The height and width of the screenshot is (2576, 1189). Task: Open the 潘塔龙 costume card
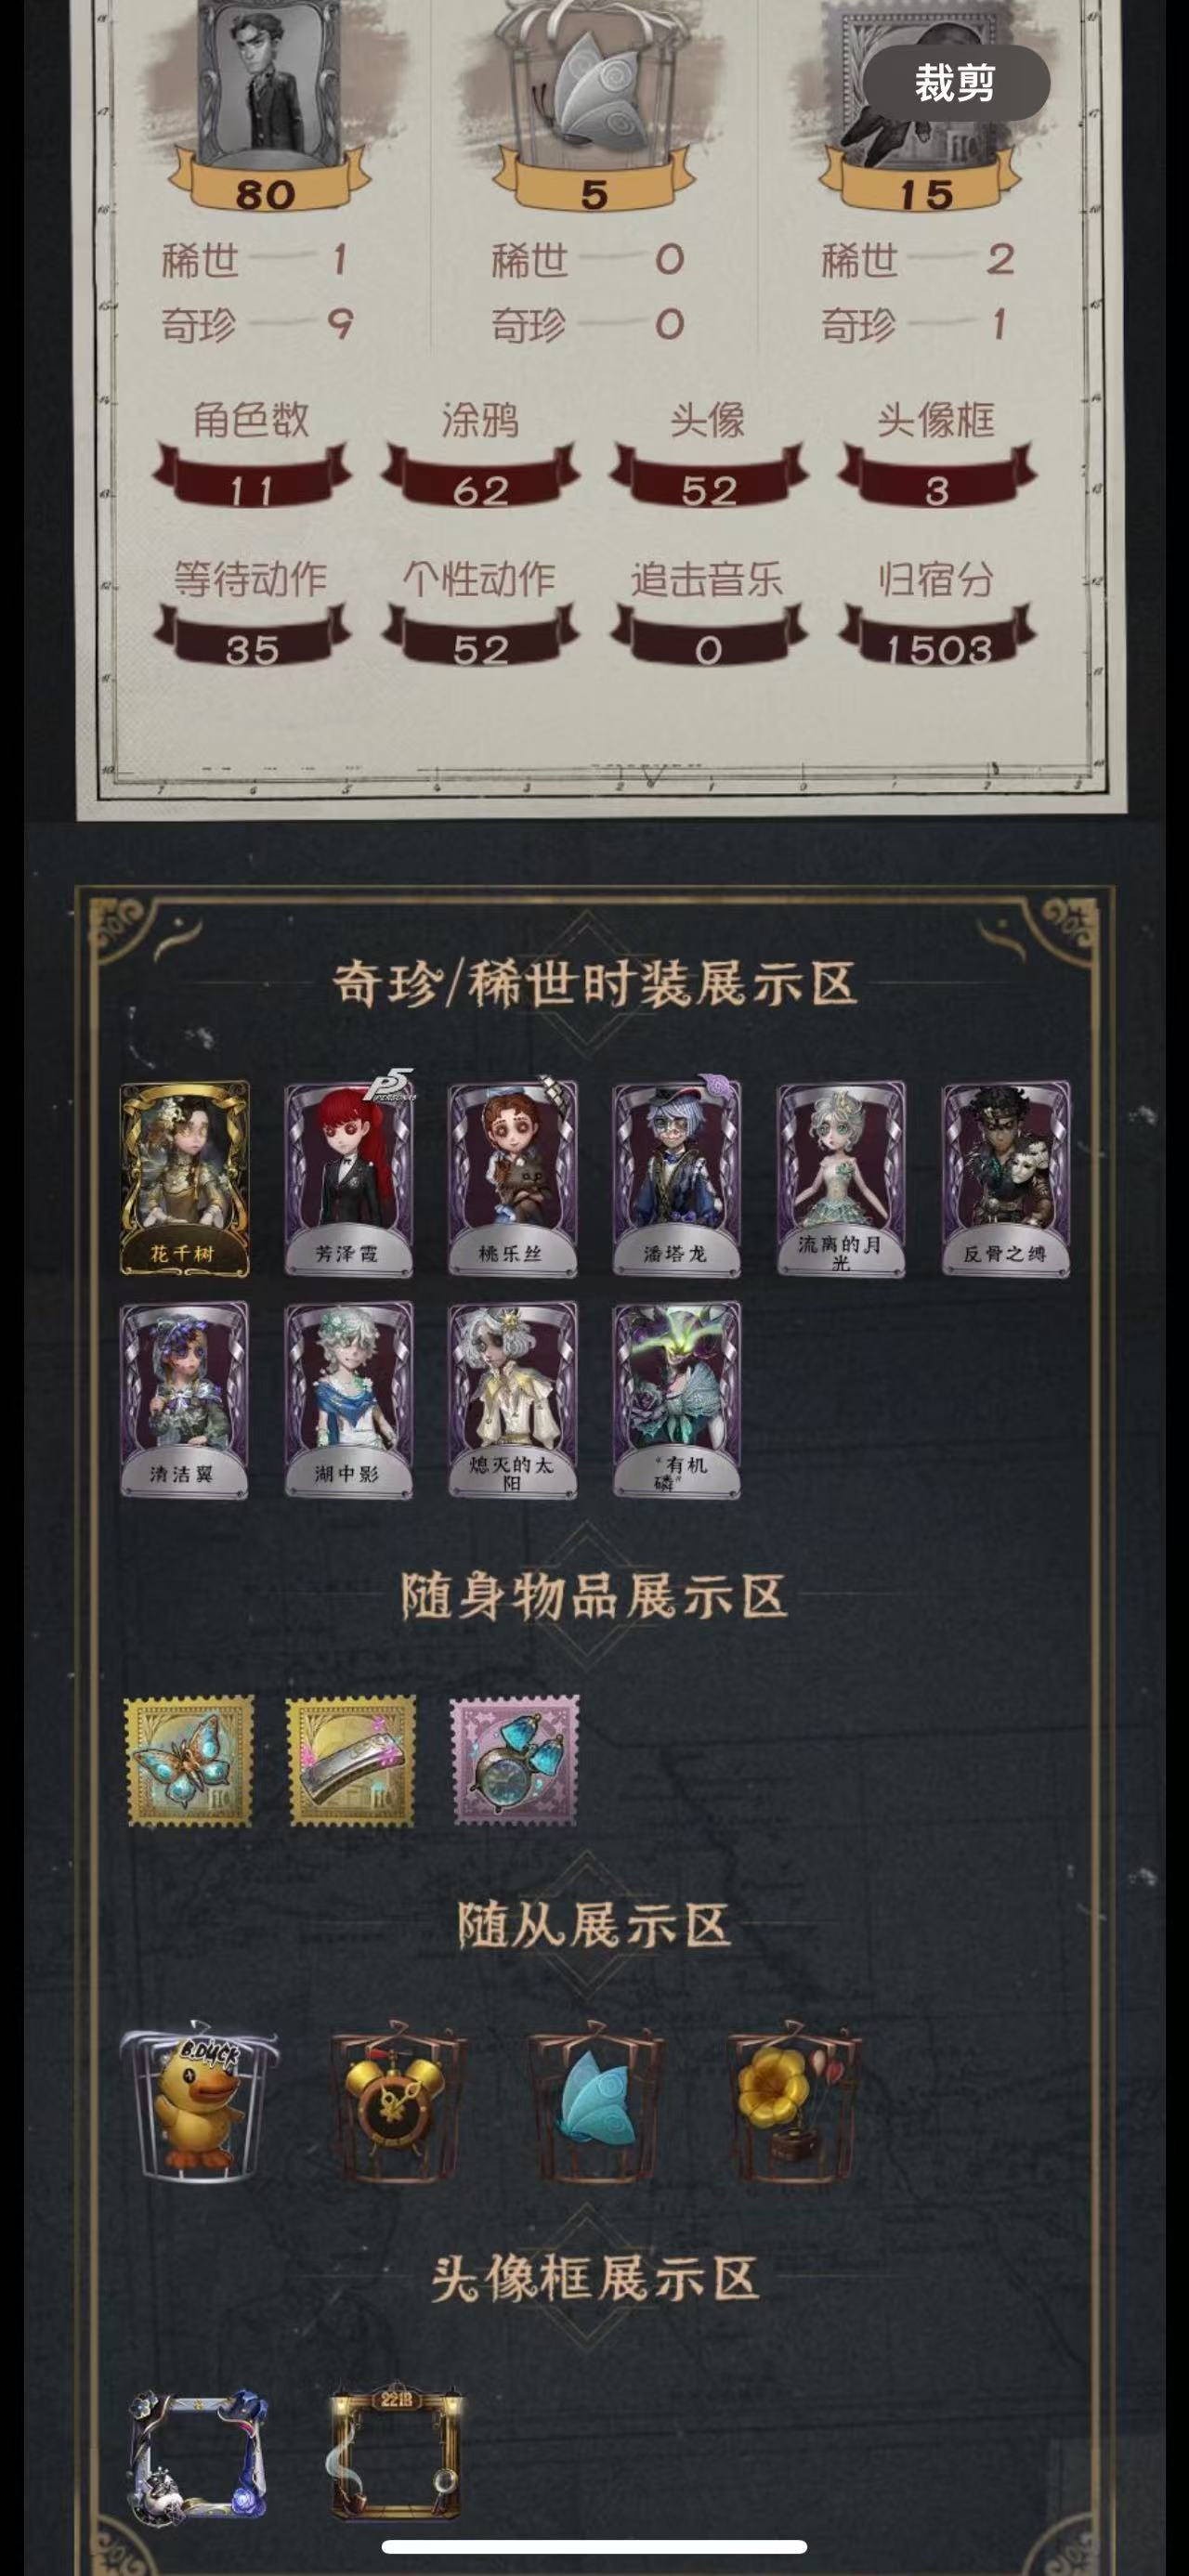click(676, 1178)
